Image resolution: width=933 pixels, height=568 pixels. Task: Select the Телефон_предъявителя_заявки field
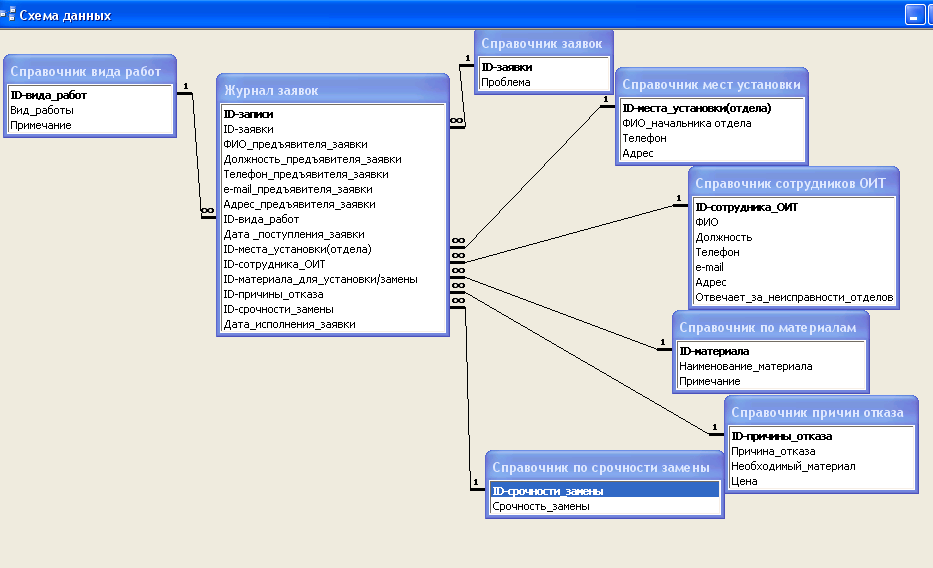(x=333, y=174)
